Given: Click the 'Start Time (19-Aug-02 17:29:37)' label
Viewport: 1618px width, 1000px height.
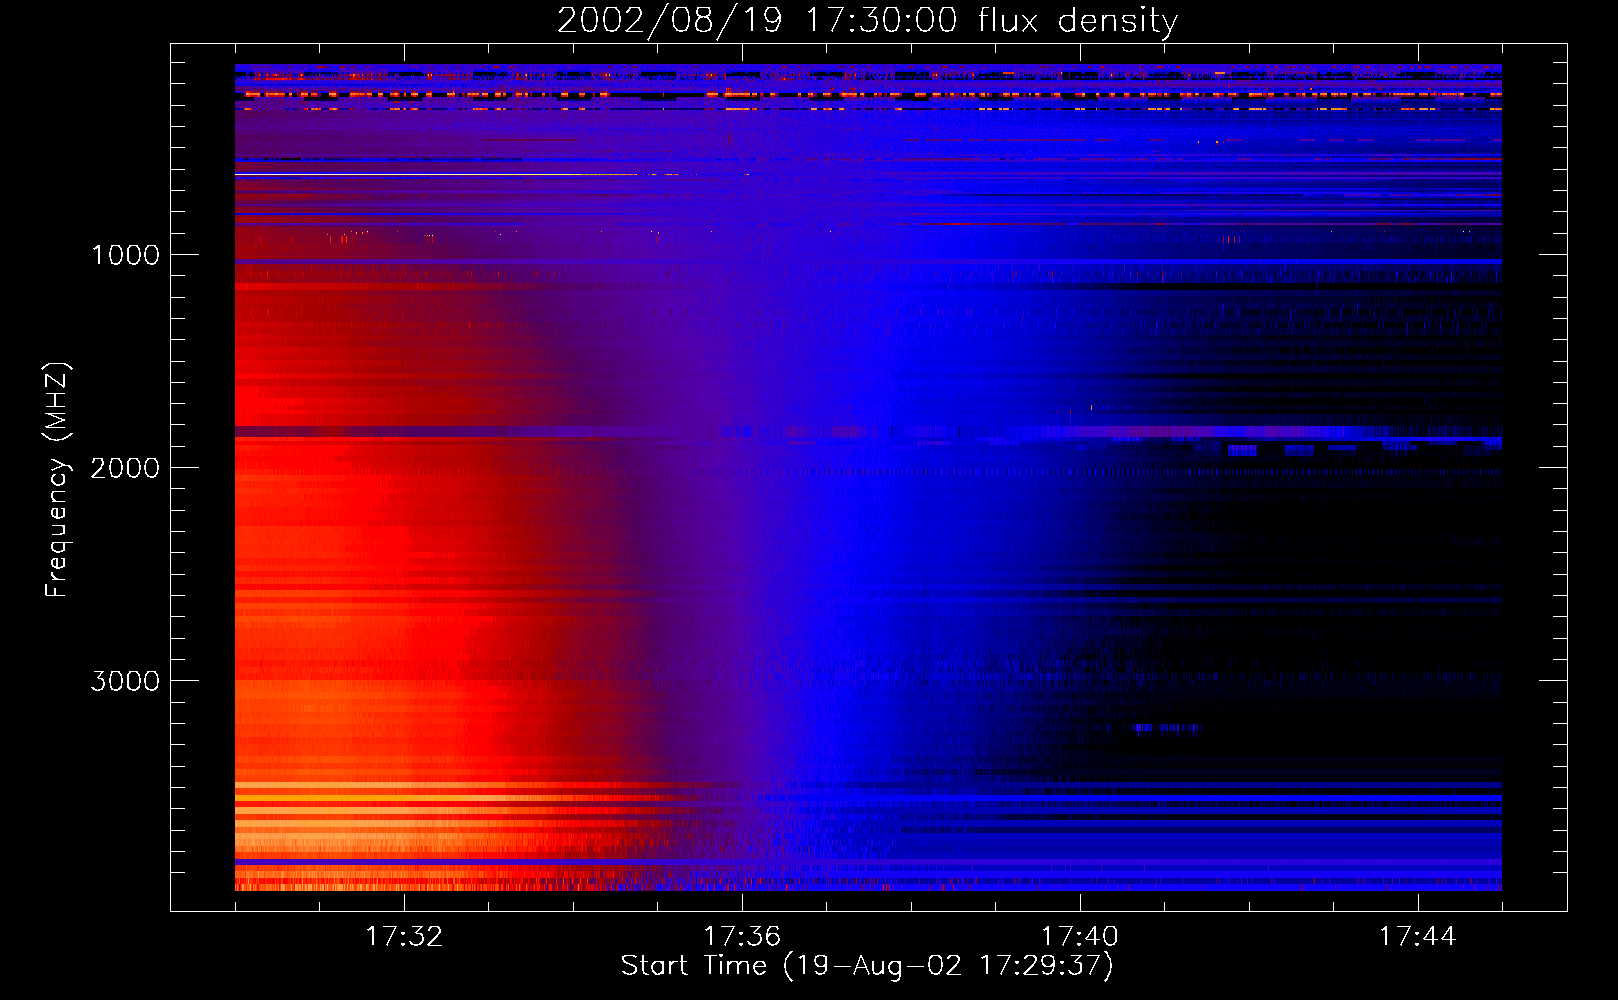Looking at the screenshot, I should (x=867, y=966).
